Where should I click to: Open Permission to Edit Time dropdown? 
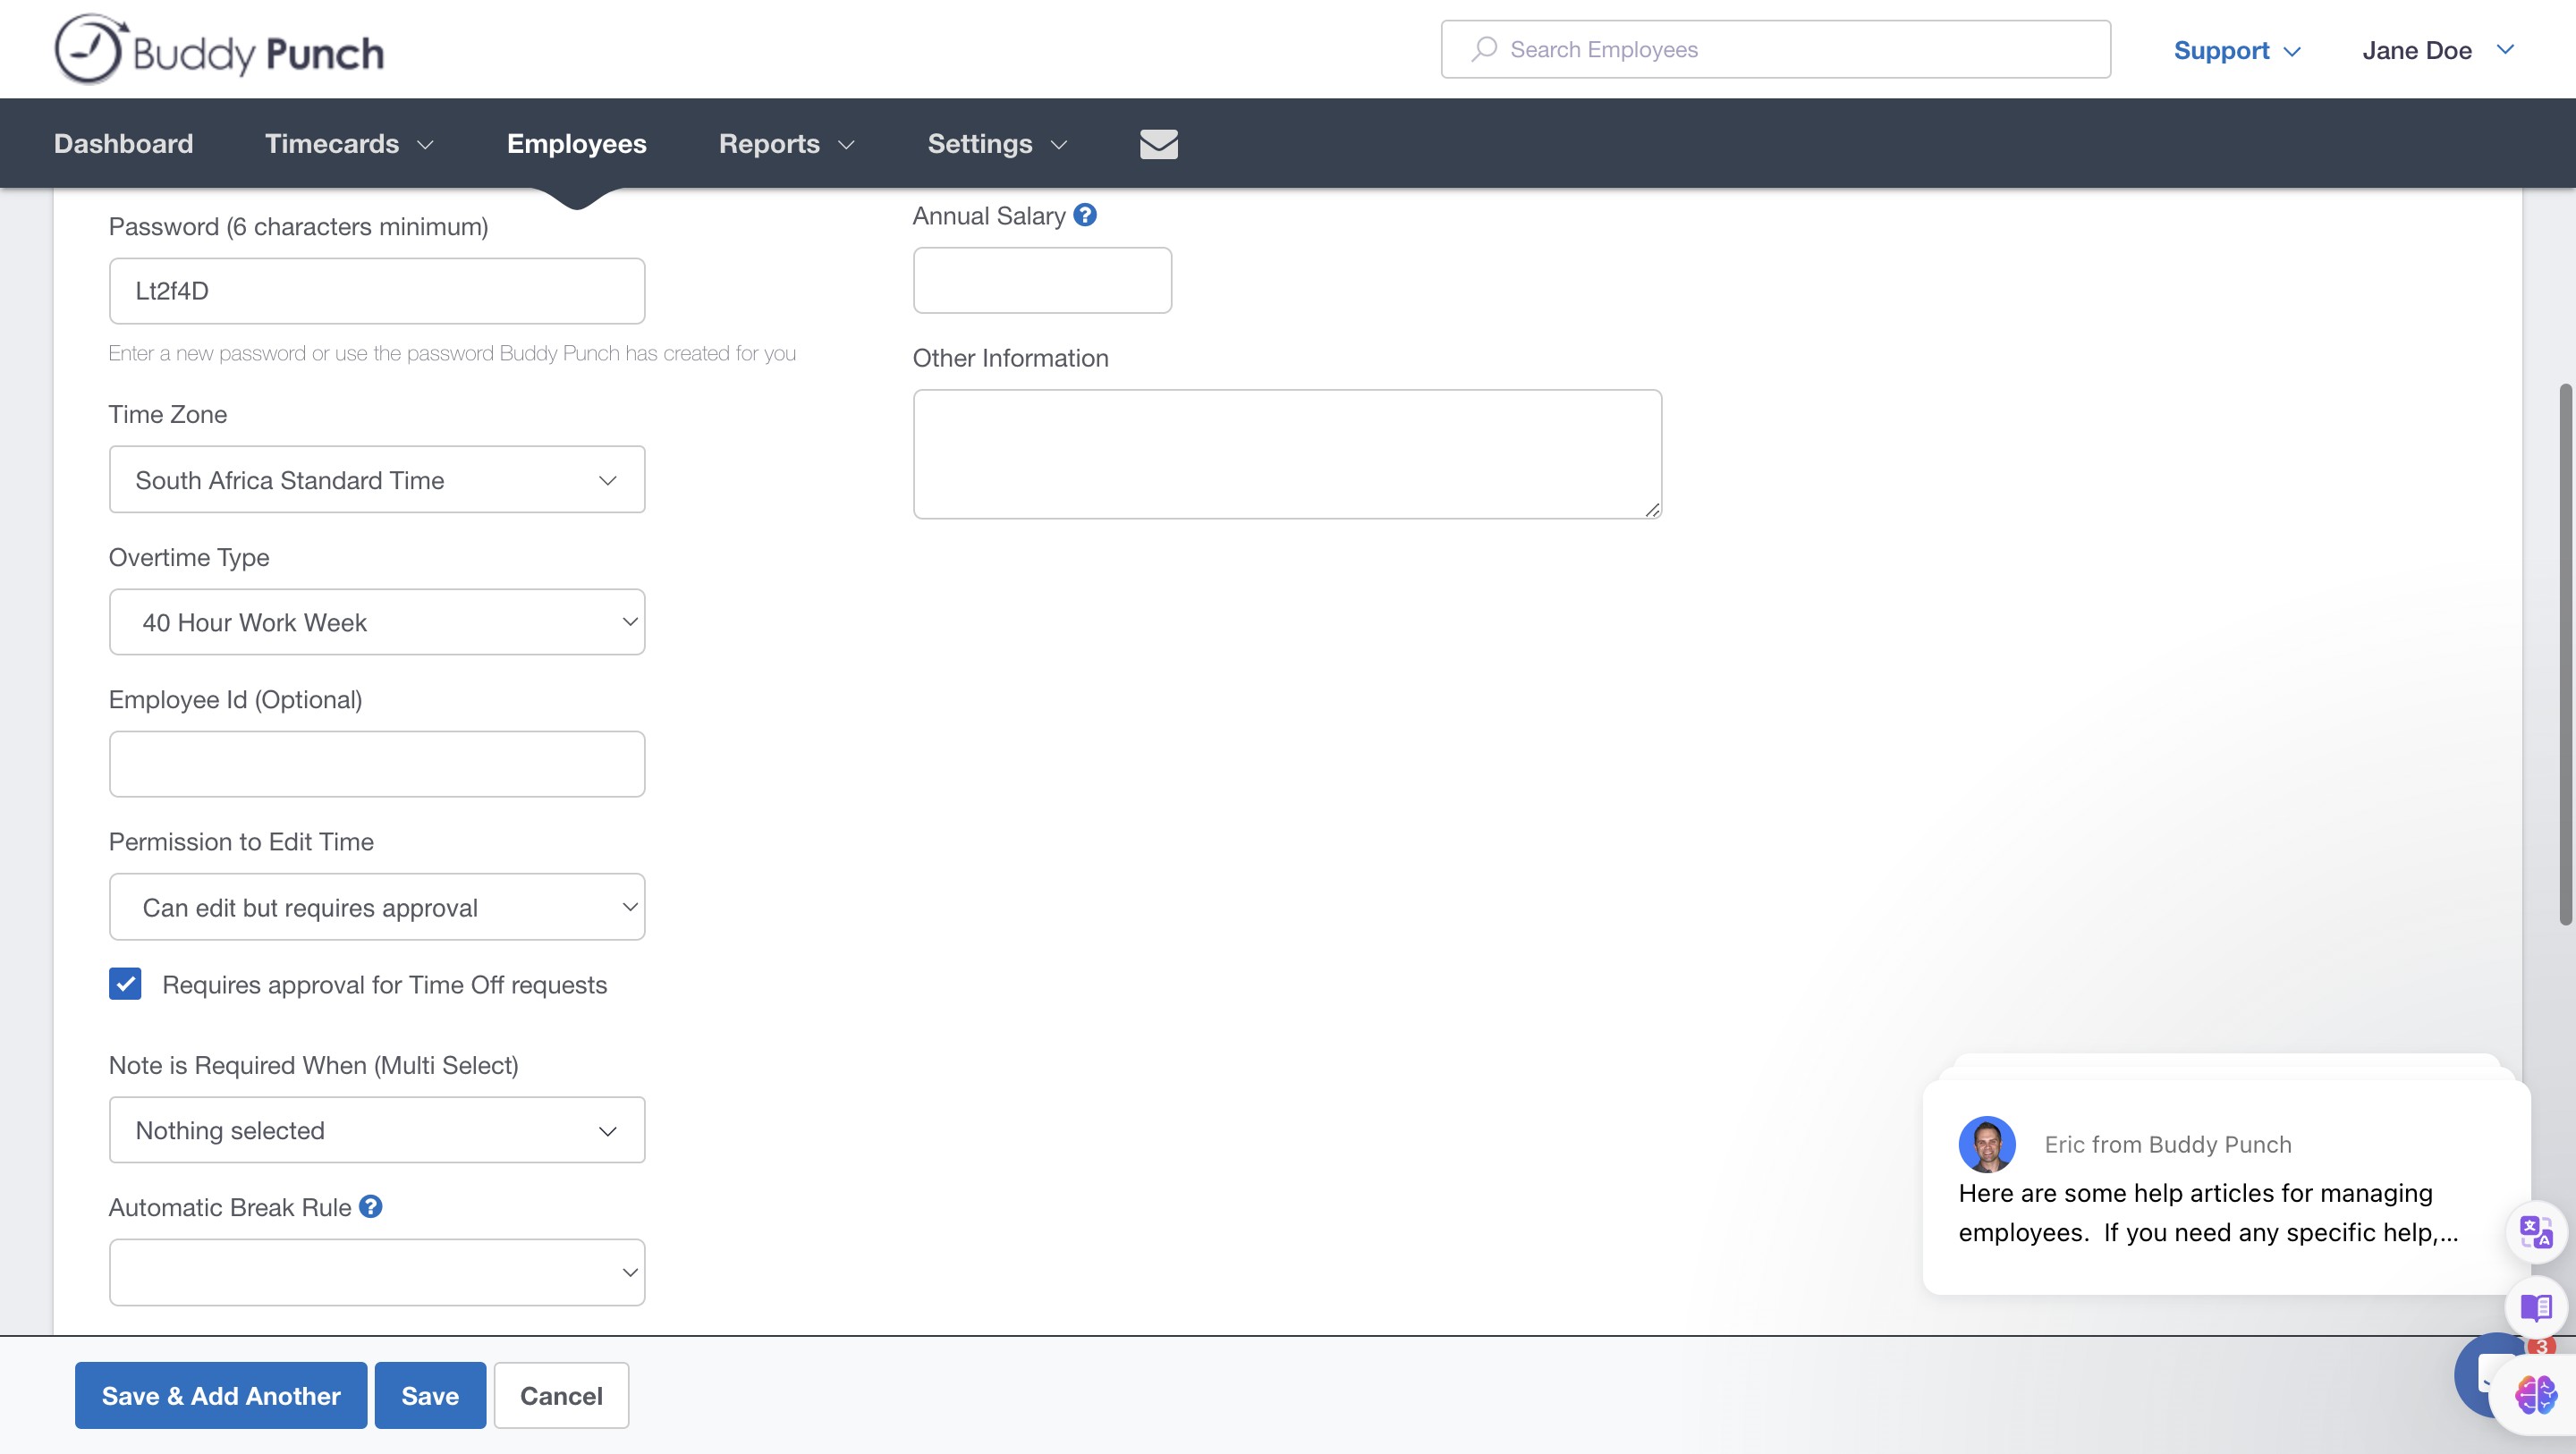pos(376,907)
